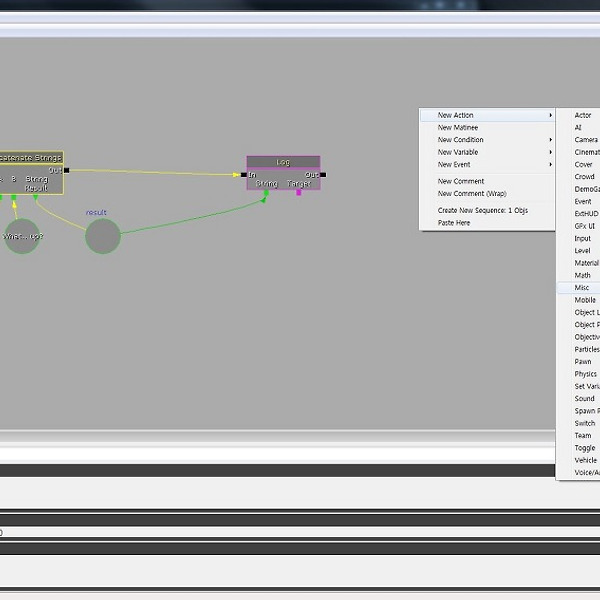This screenshot has height=600, width=600.
Task: Click Concatenate Strings Out connector
Action: (66, 170)
